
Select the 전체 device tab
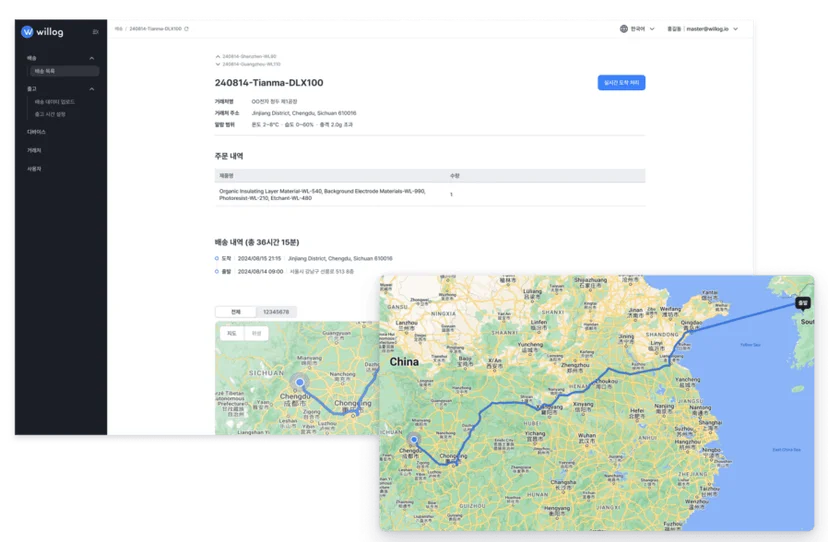[x=236, y=312]
